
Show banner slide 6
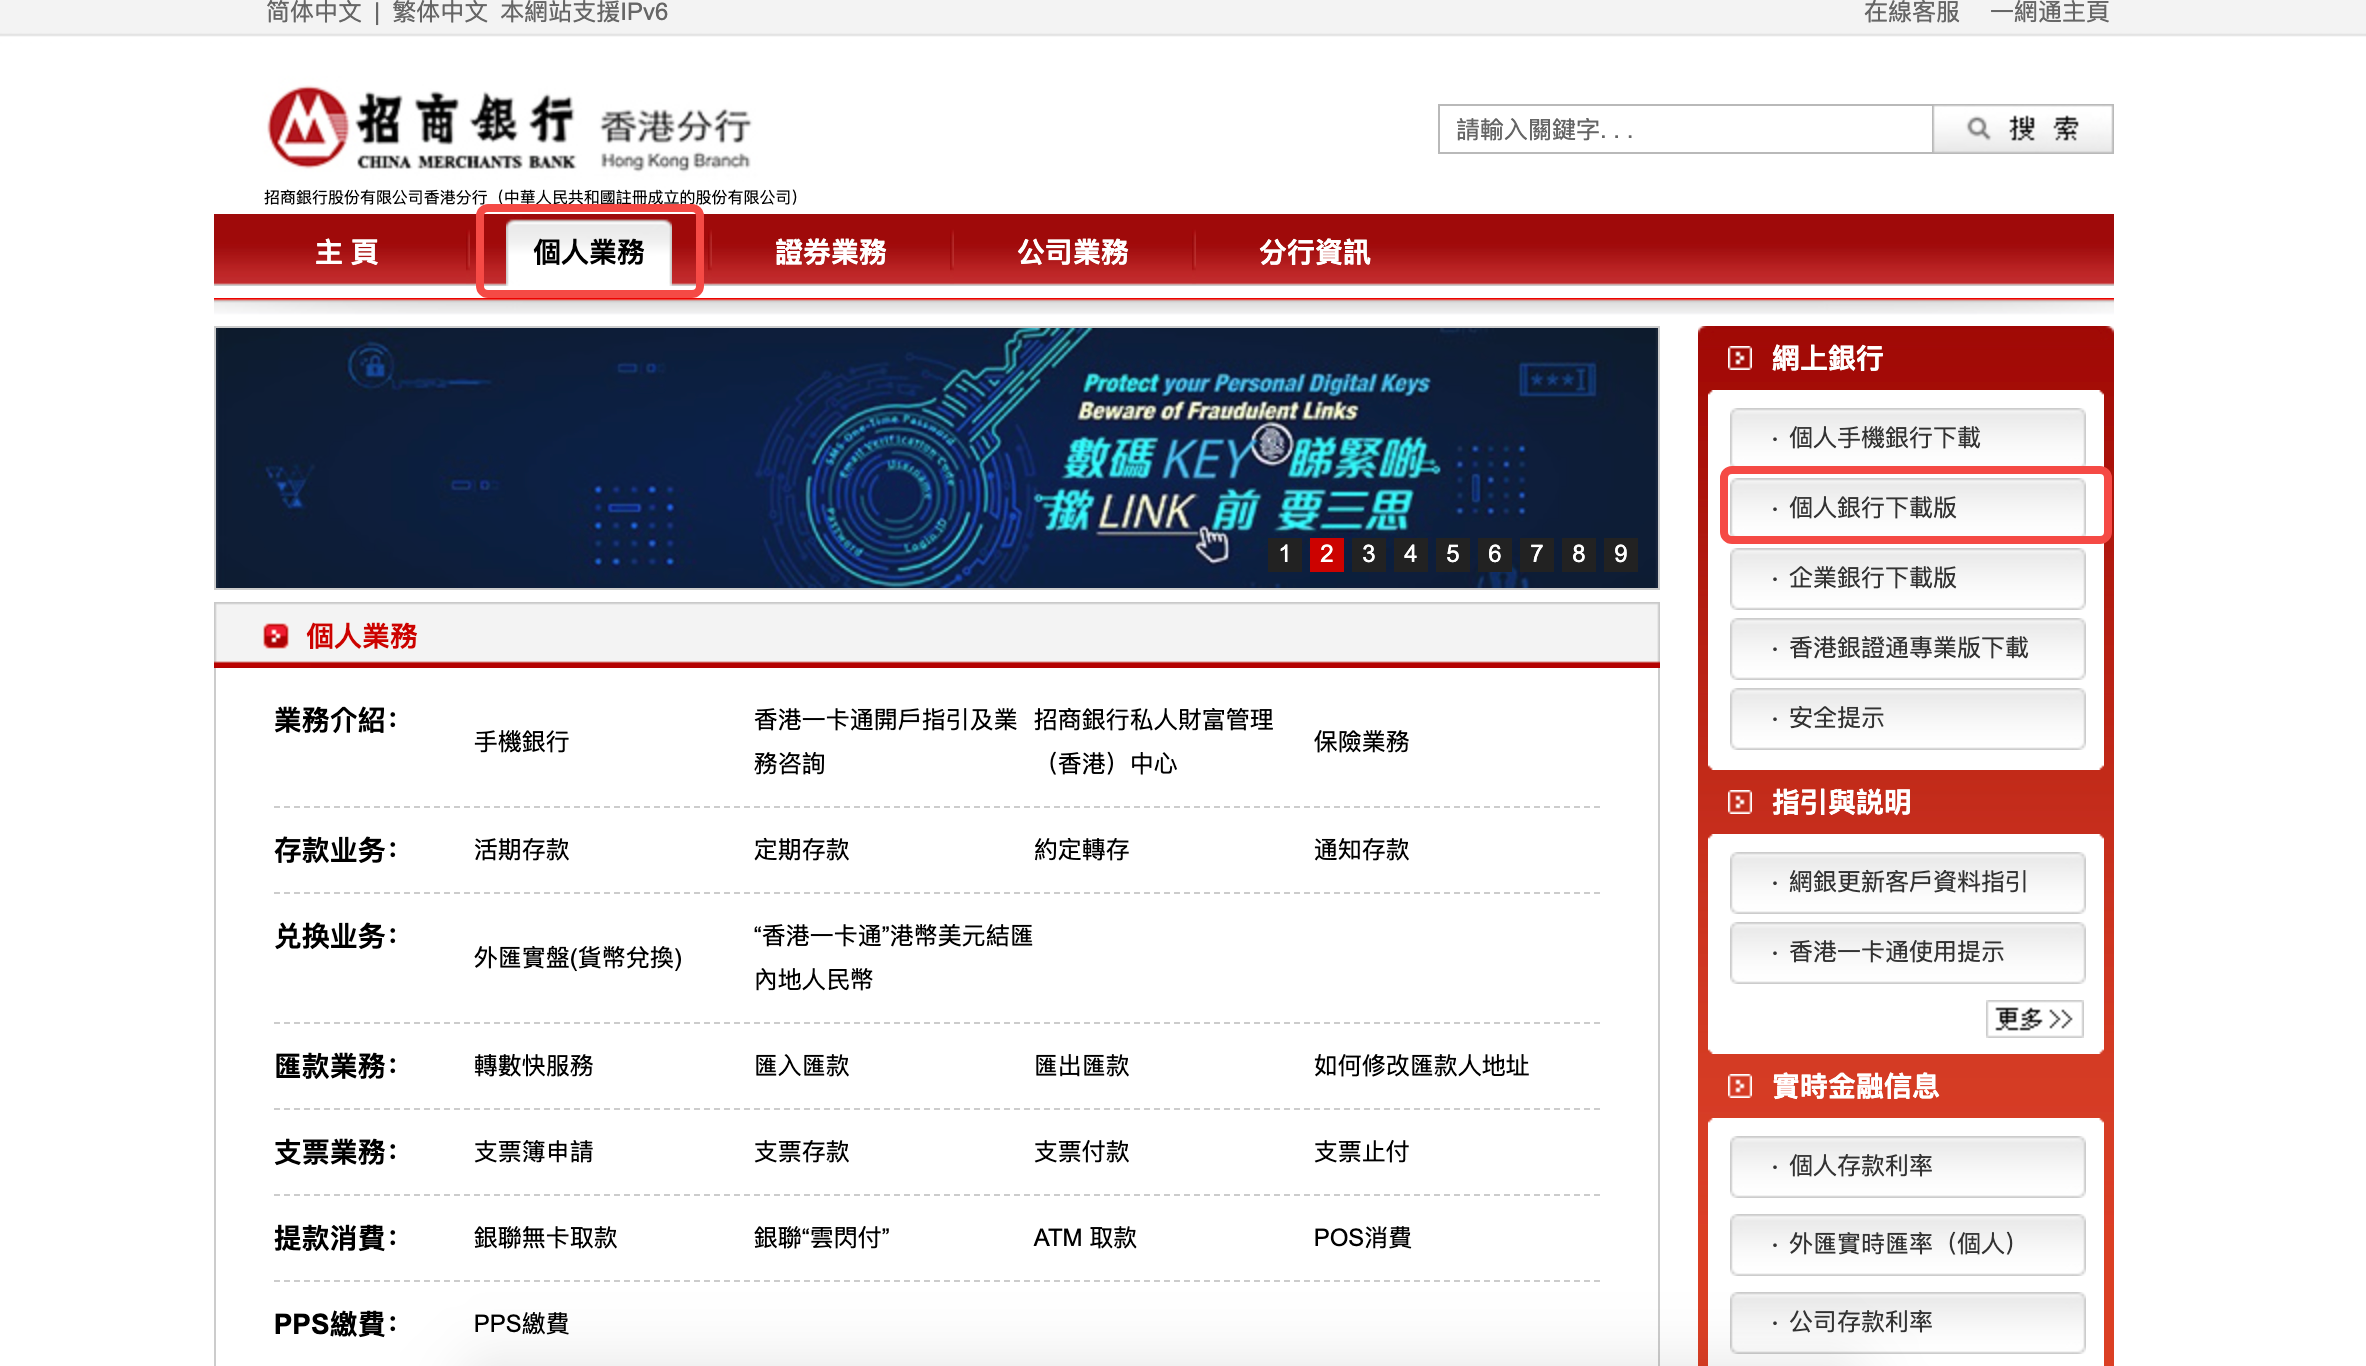(x=1495, y=554)
